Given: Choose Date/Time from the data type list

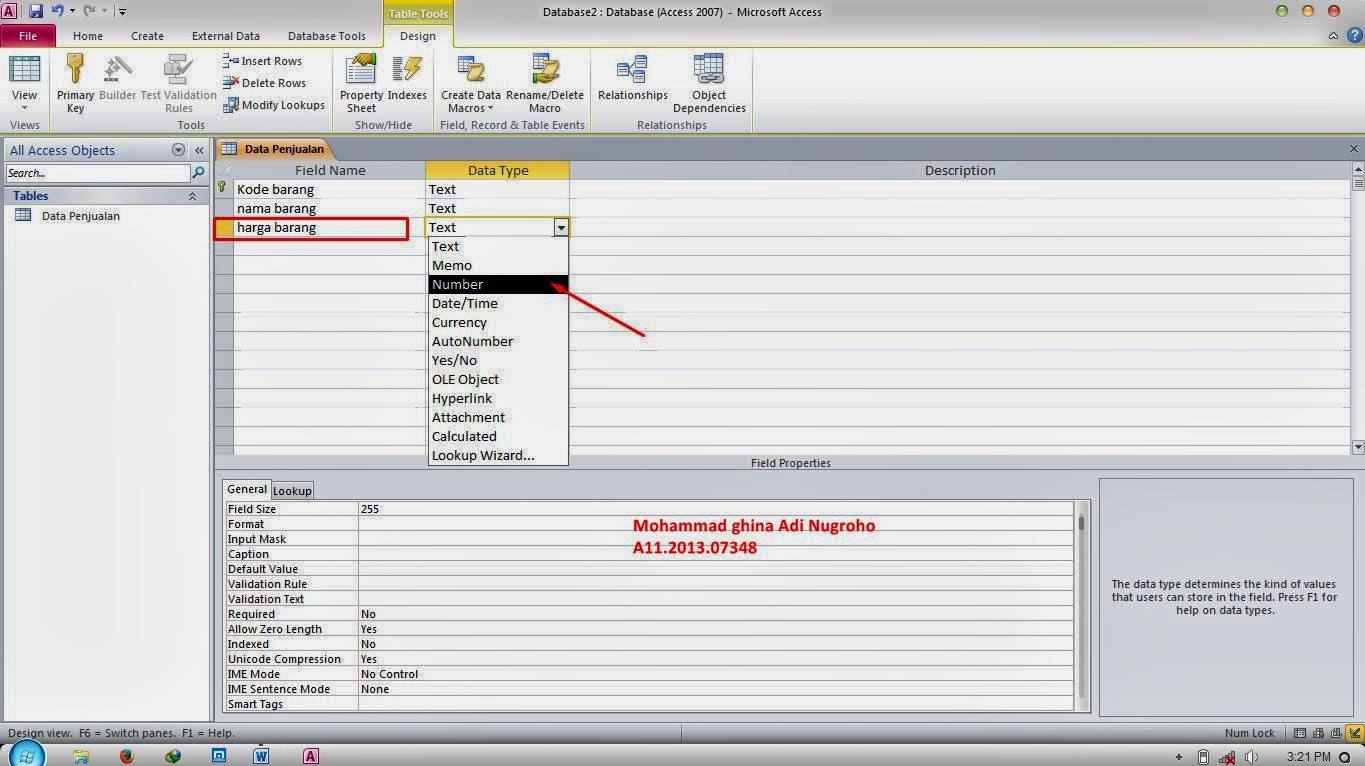Looking at the screenshot, I should (x=498, y=303).
